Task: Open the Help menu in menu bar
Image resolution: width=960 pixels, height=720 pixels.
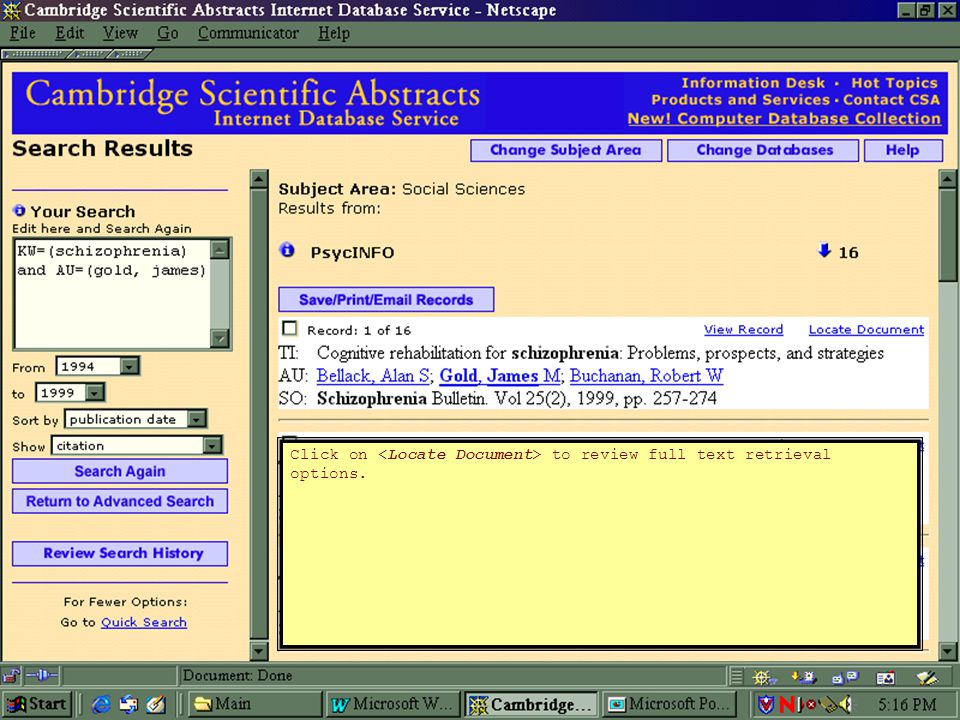Action: point(334,33)
